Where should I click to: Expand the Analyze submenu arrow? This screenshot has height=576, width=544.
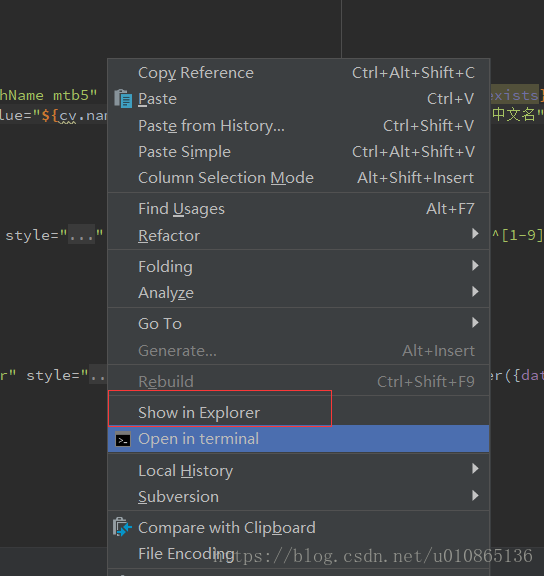[475, 292]
